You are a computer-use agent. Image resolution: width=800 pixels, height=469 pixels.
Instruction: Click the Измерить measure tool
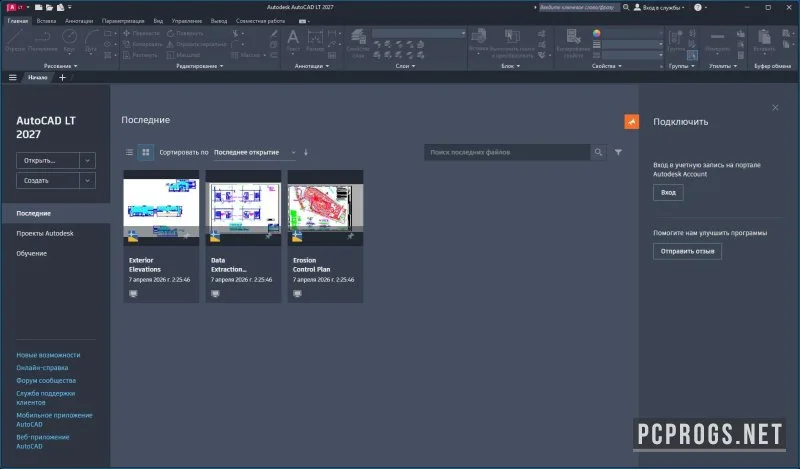point(717,41)
